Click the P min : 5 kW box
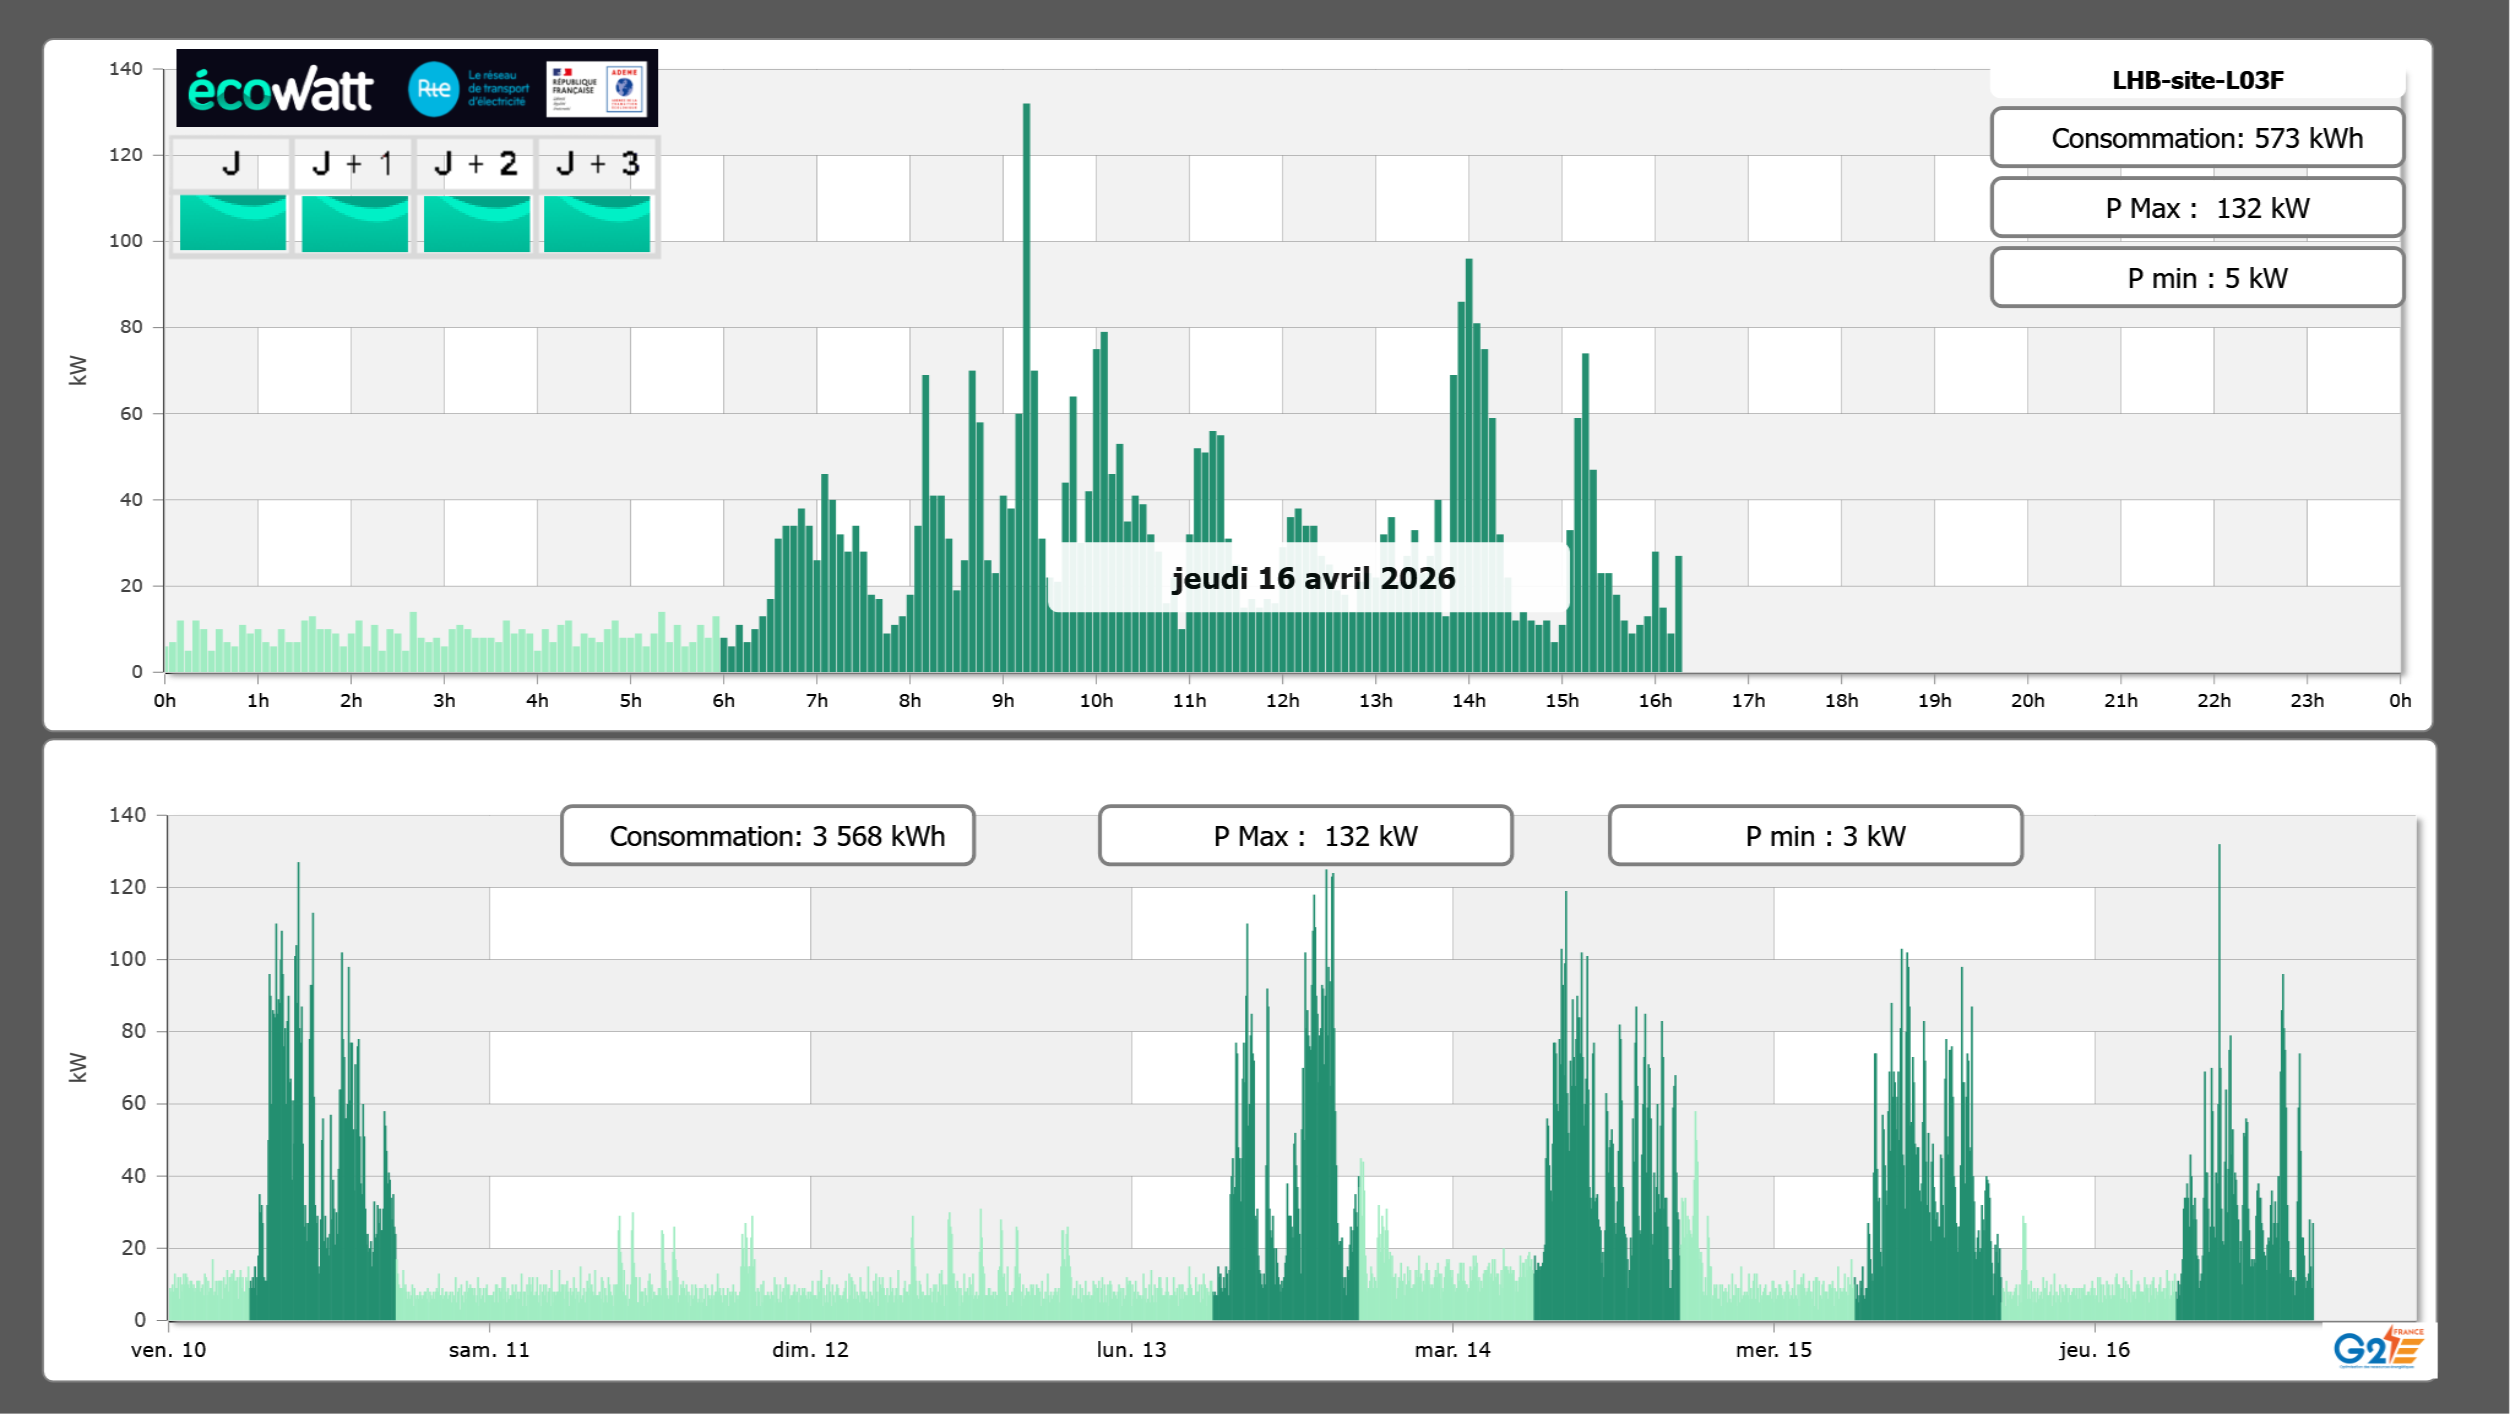Screen dimensions: 2511x1415 [x=2197, y=278]
